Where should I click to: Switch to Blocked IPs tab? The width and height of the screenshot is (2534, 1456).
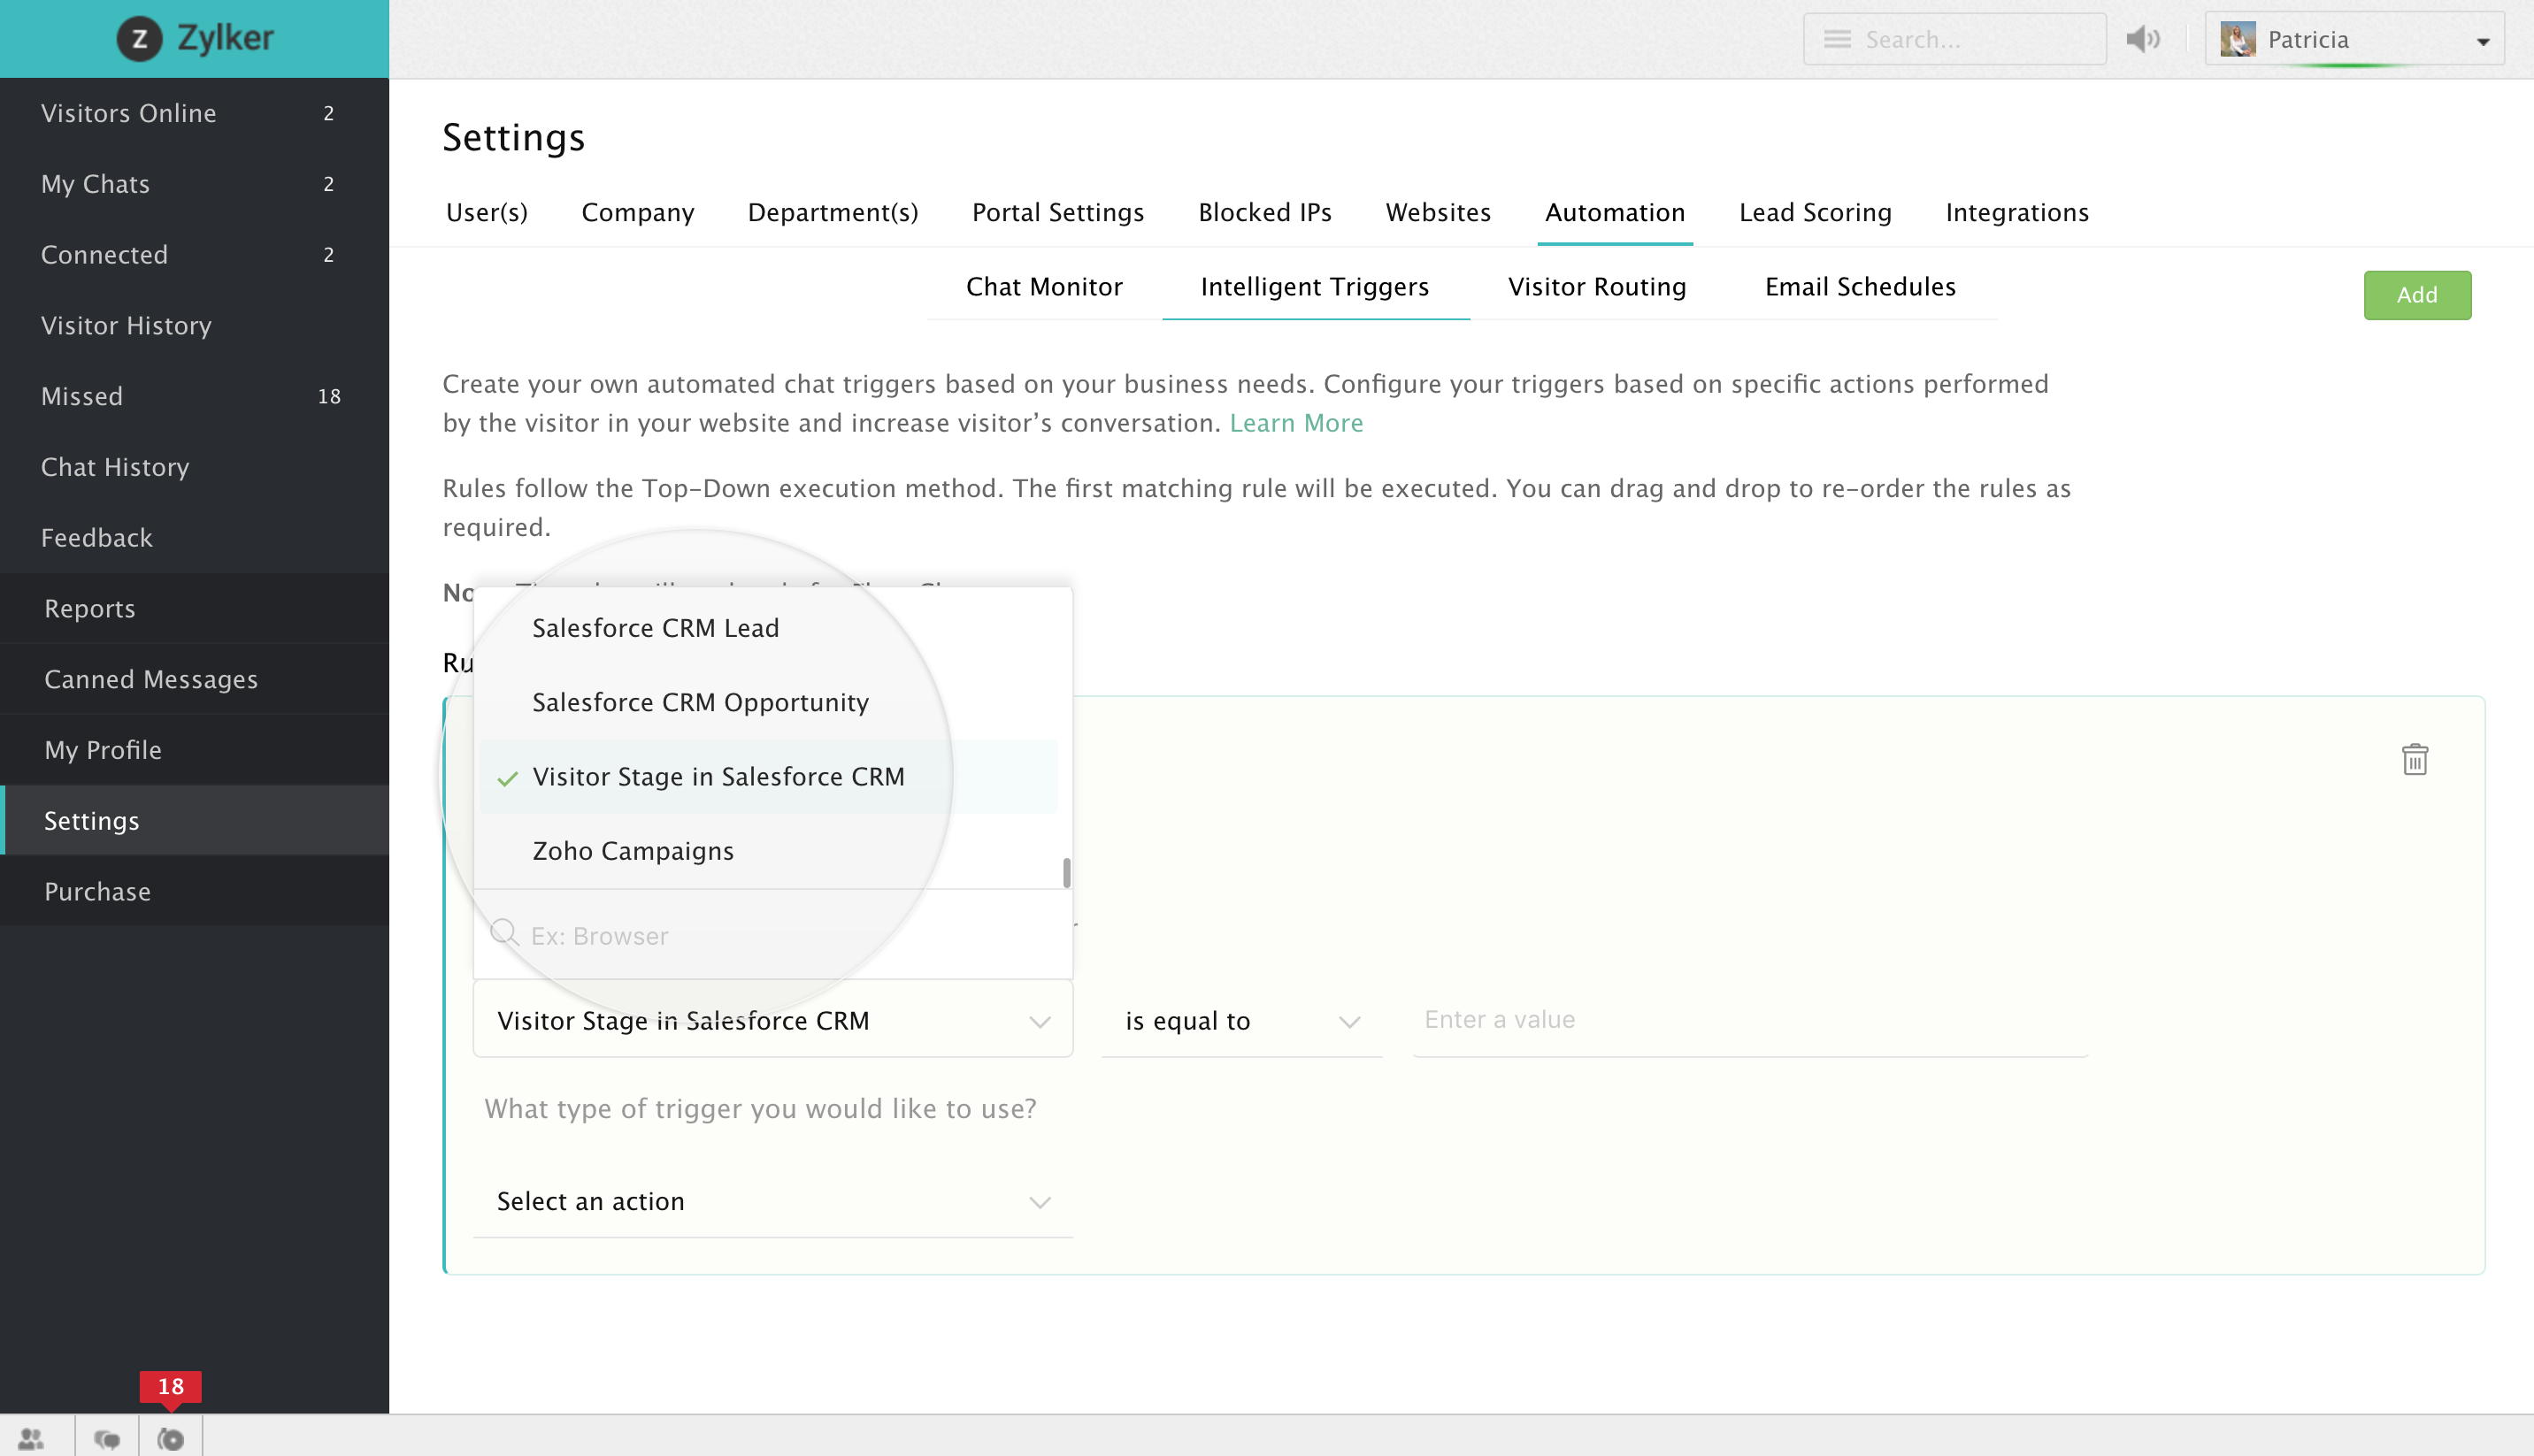pos(1265,212)
